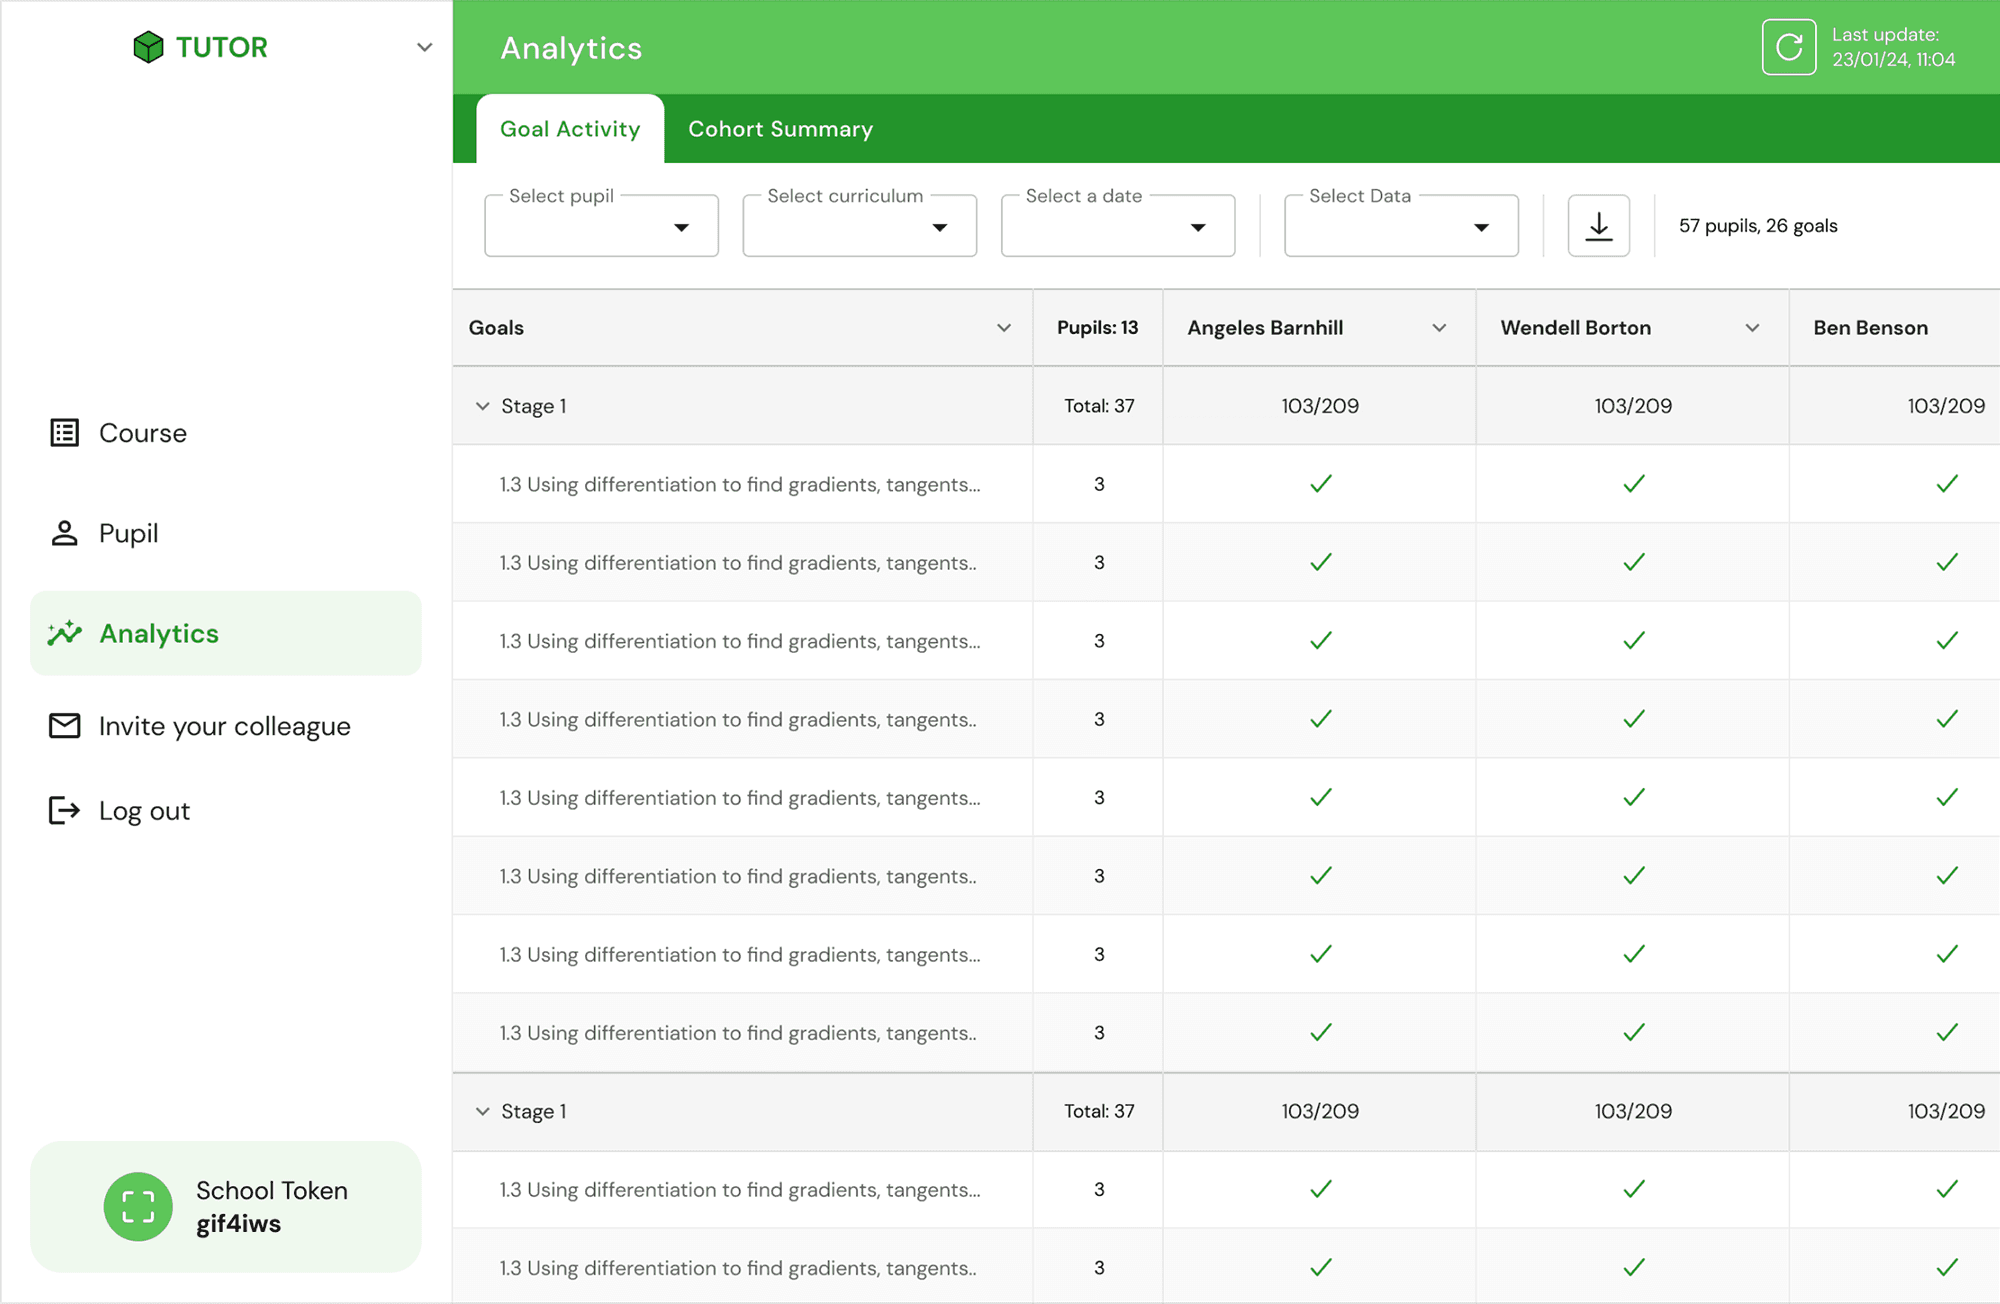Click the envelope icon for Invite your colleague
The height and width of the screenshot is (1304, 2000).
(x=65, y=726)
